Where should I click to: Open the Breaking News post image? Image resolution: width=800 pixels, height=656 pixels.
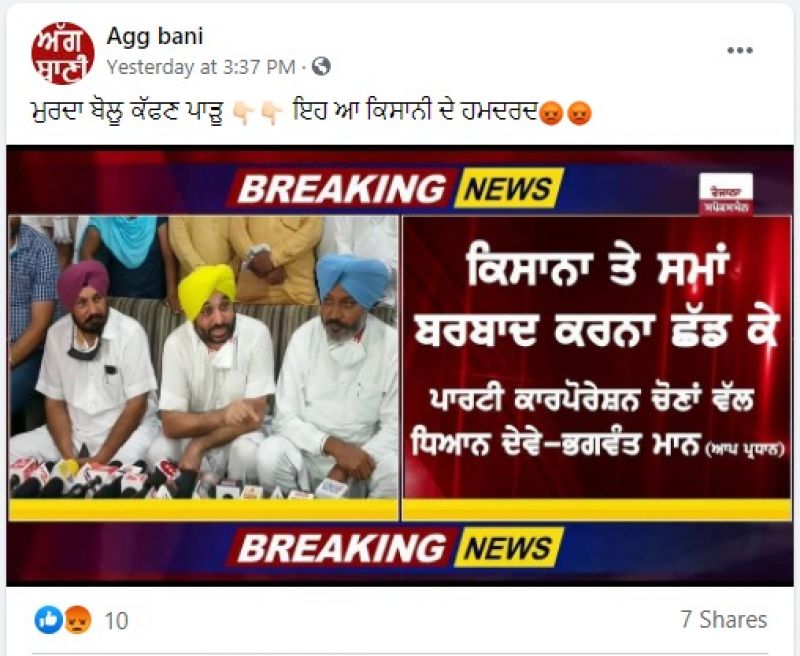[x=400, y=366]
